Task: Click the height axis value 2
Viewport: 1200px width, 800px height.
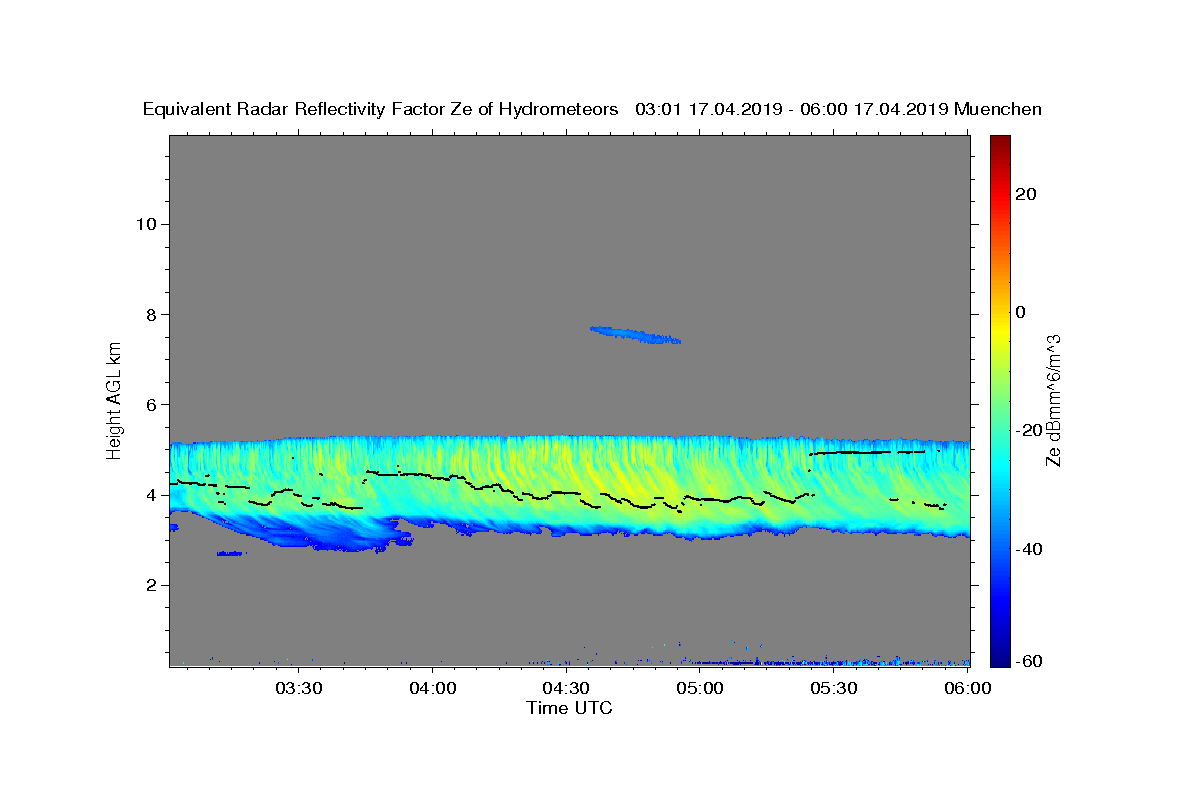Action: click(x=149, y=586)
